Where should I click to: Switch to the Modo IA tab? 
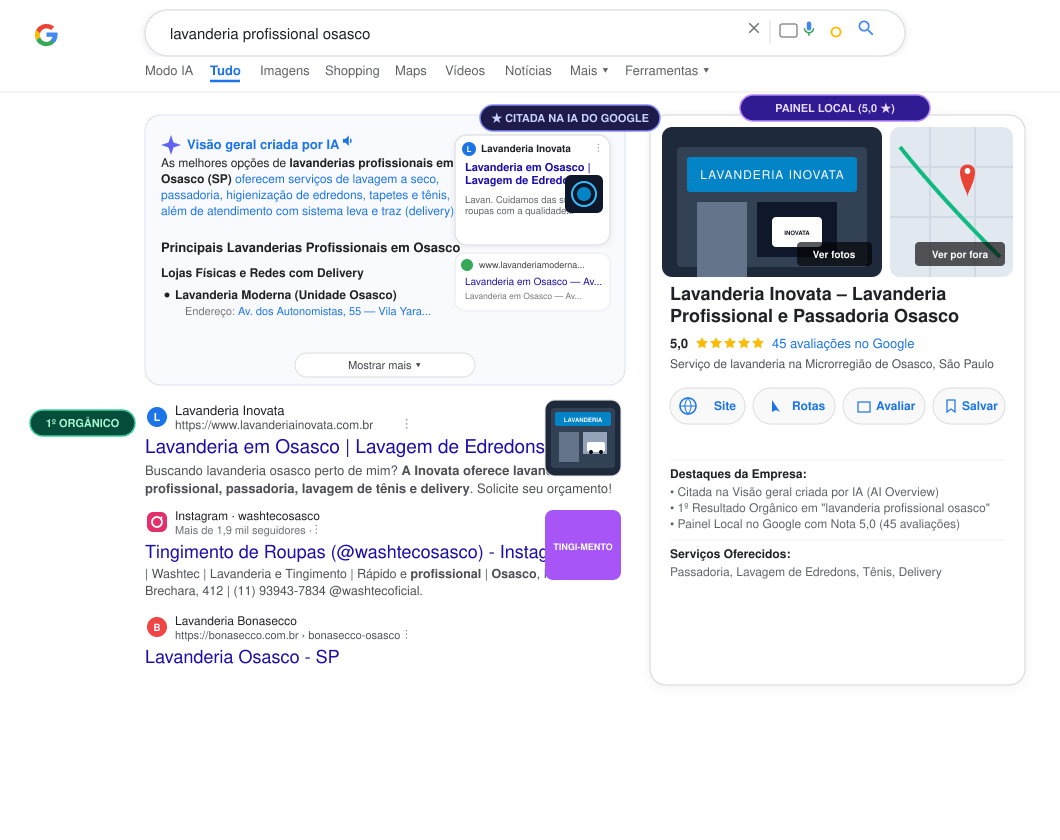pyautogui.click(x=169, y=71)
